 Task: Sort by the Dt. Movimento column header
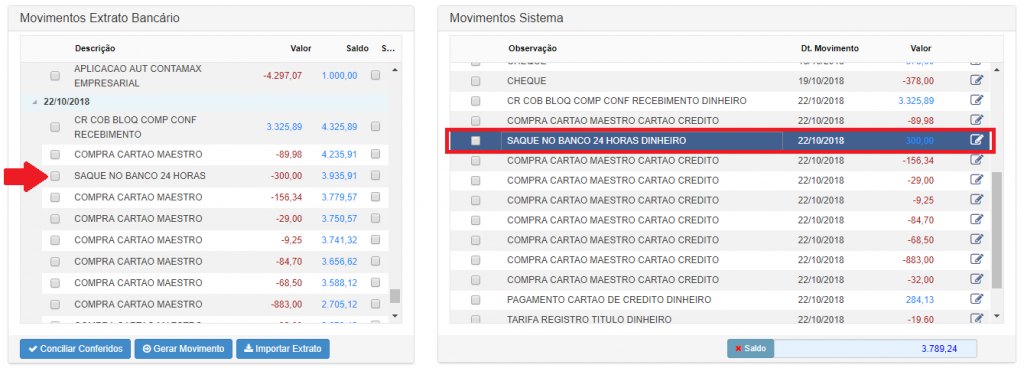[x=829, y=48]
